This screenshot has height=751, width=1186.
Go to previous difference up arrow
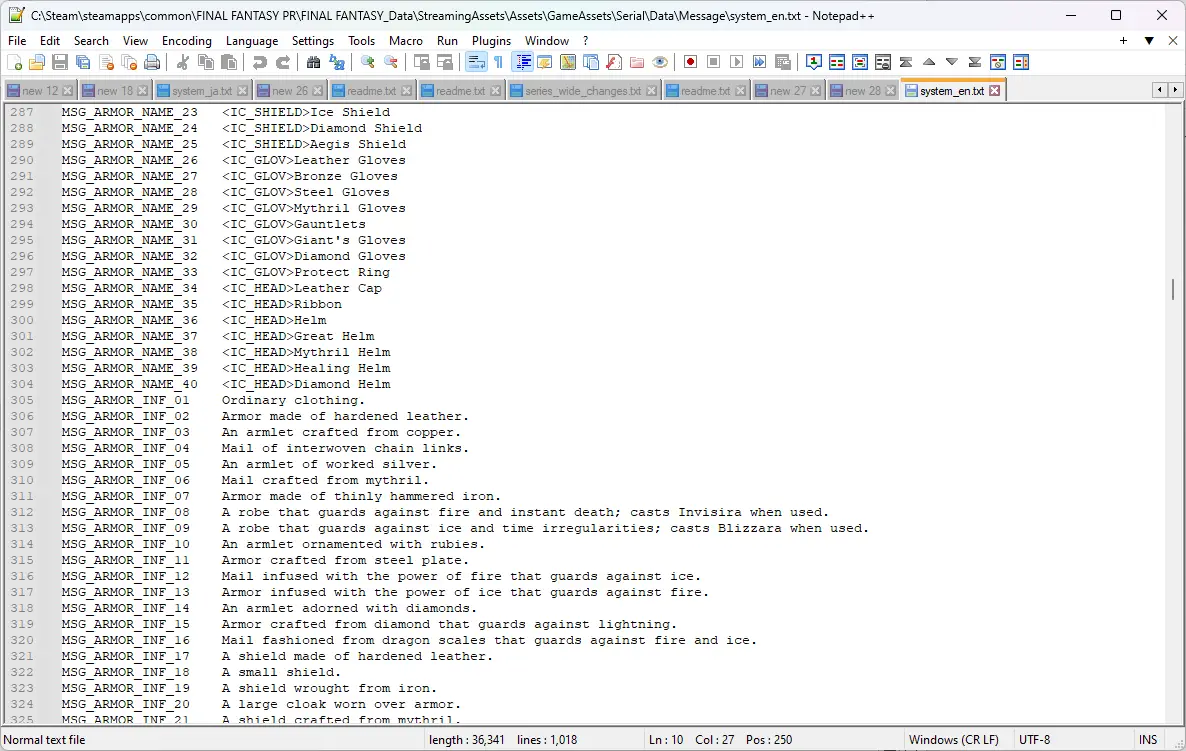(929, 63)
